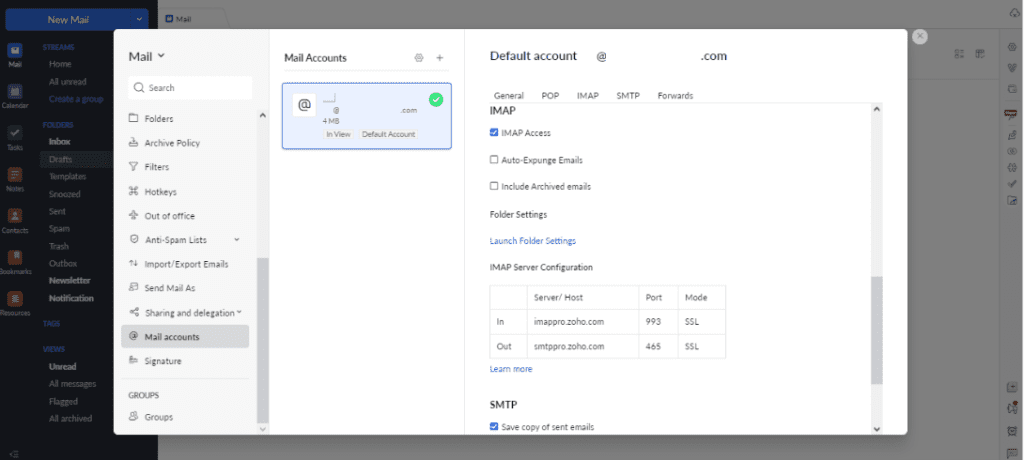This screenshot has height=460, width=1024.
Task: Add a mail account with plus icon
Action: tap(440, 58)
